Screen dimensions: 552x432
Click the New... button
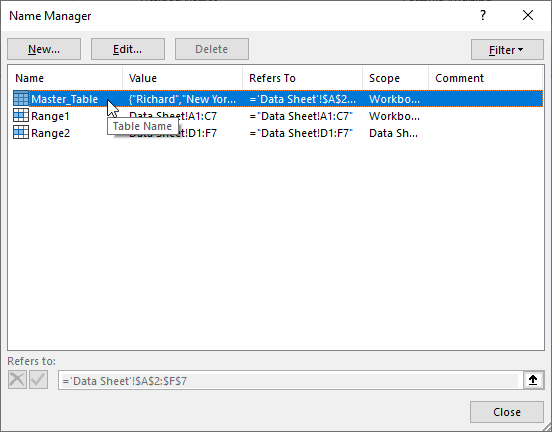pyautogui.click(x=44, y=49)
